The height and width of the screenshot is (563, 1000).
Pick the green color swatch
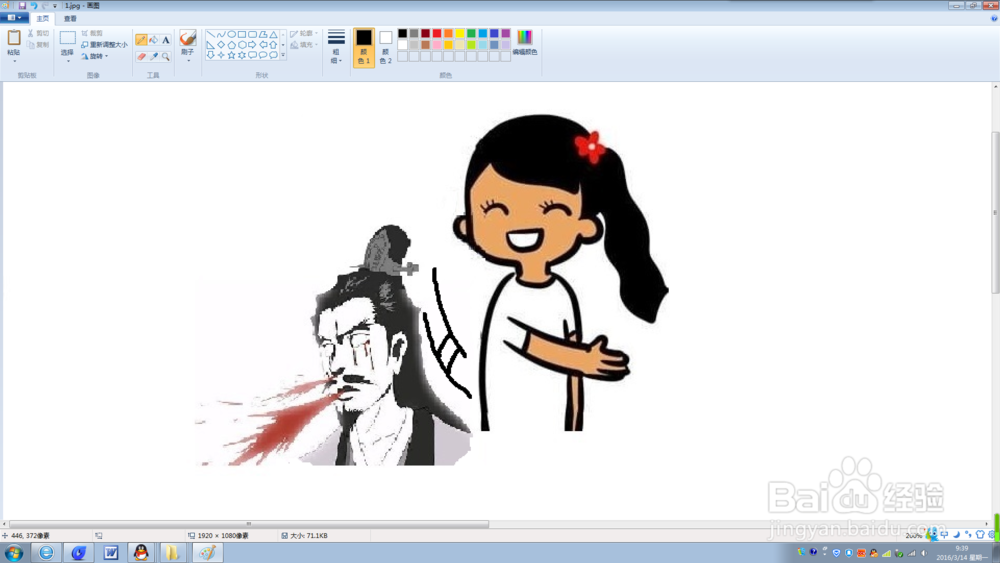tap(471, 33)
